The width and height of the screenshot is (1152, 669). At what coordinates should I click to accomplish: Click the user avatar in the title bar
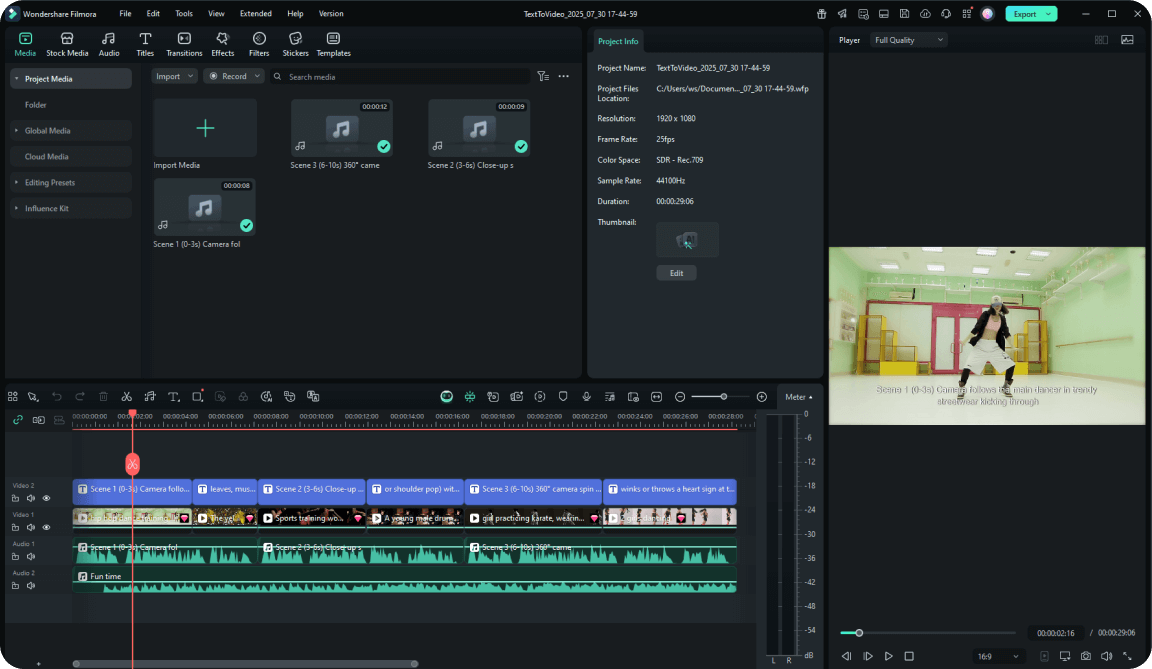click(987, 14)
